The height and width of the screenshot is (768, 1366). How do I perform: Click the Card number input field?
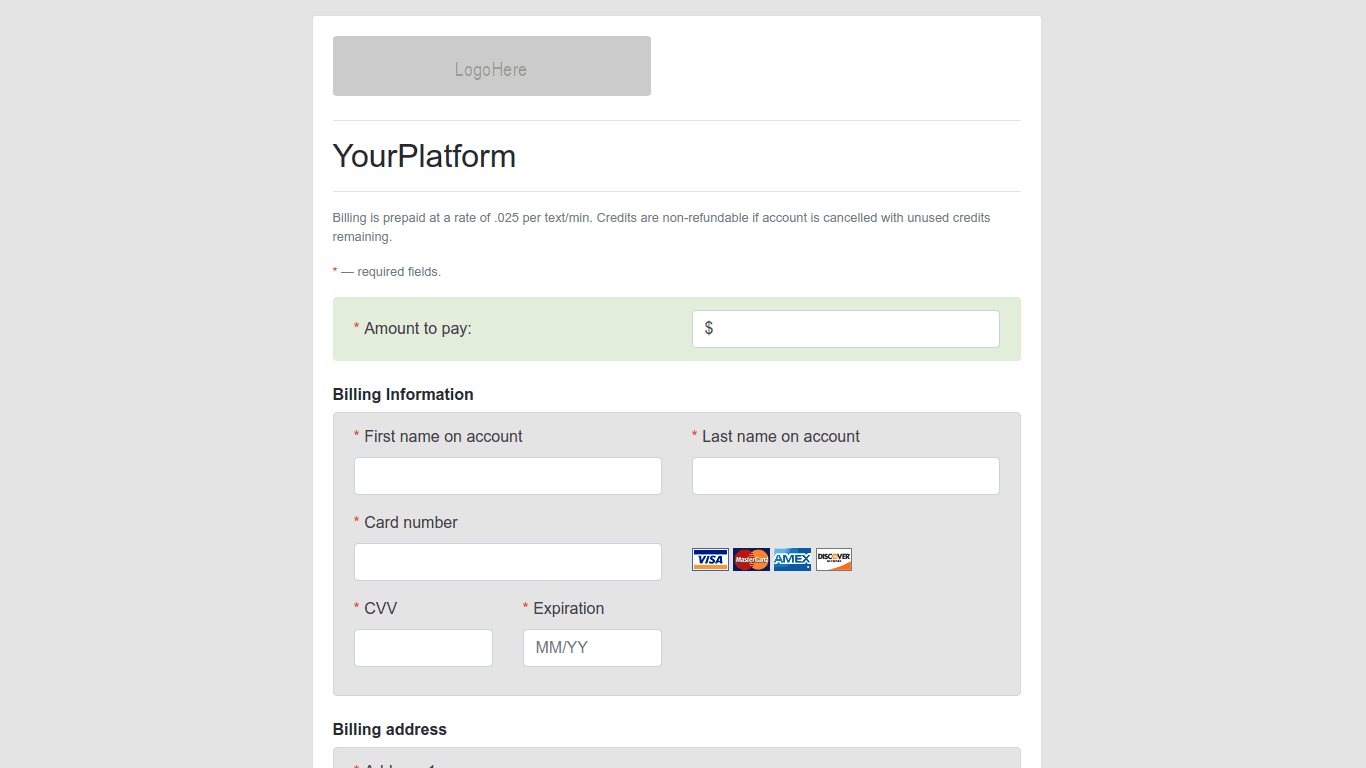point(507,562)
